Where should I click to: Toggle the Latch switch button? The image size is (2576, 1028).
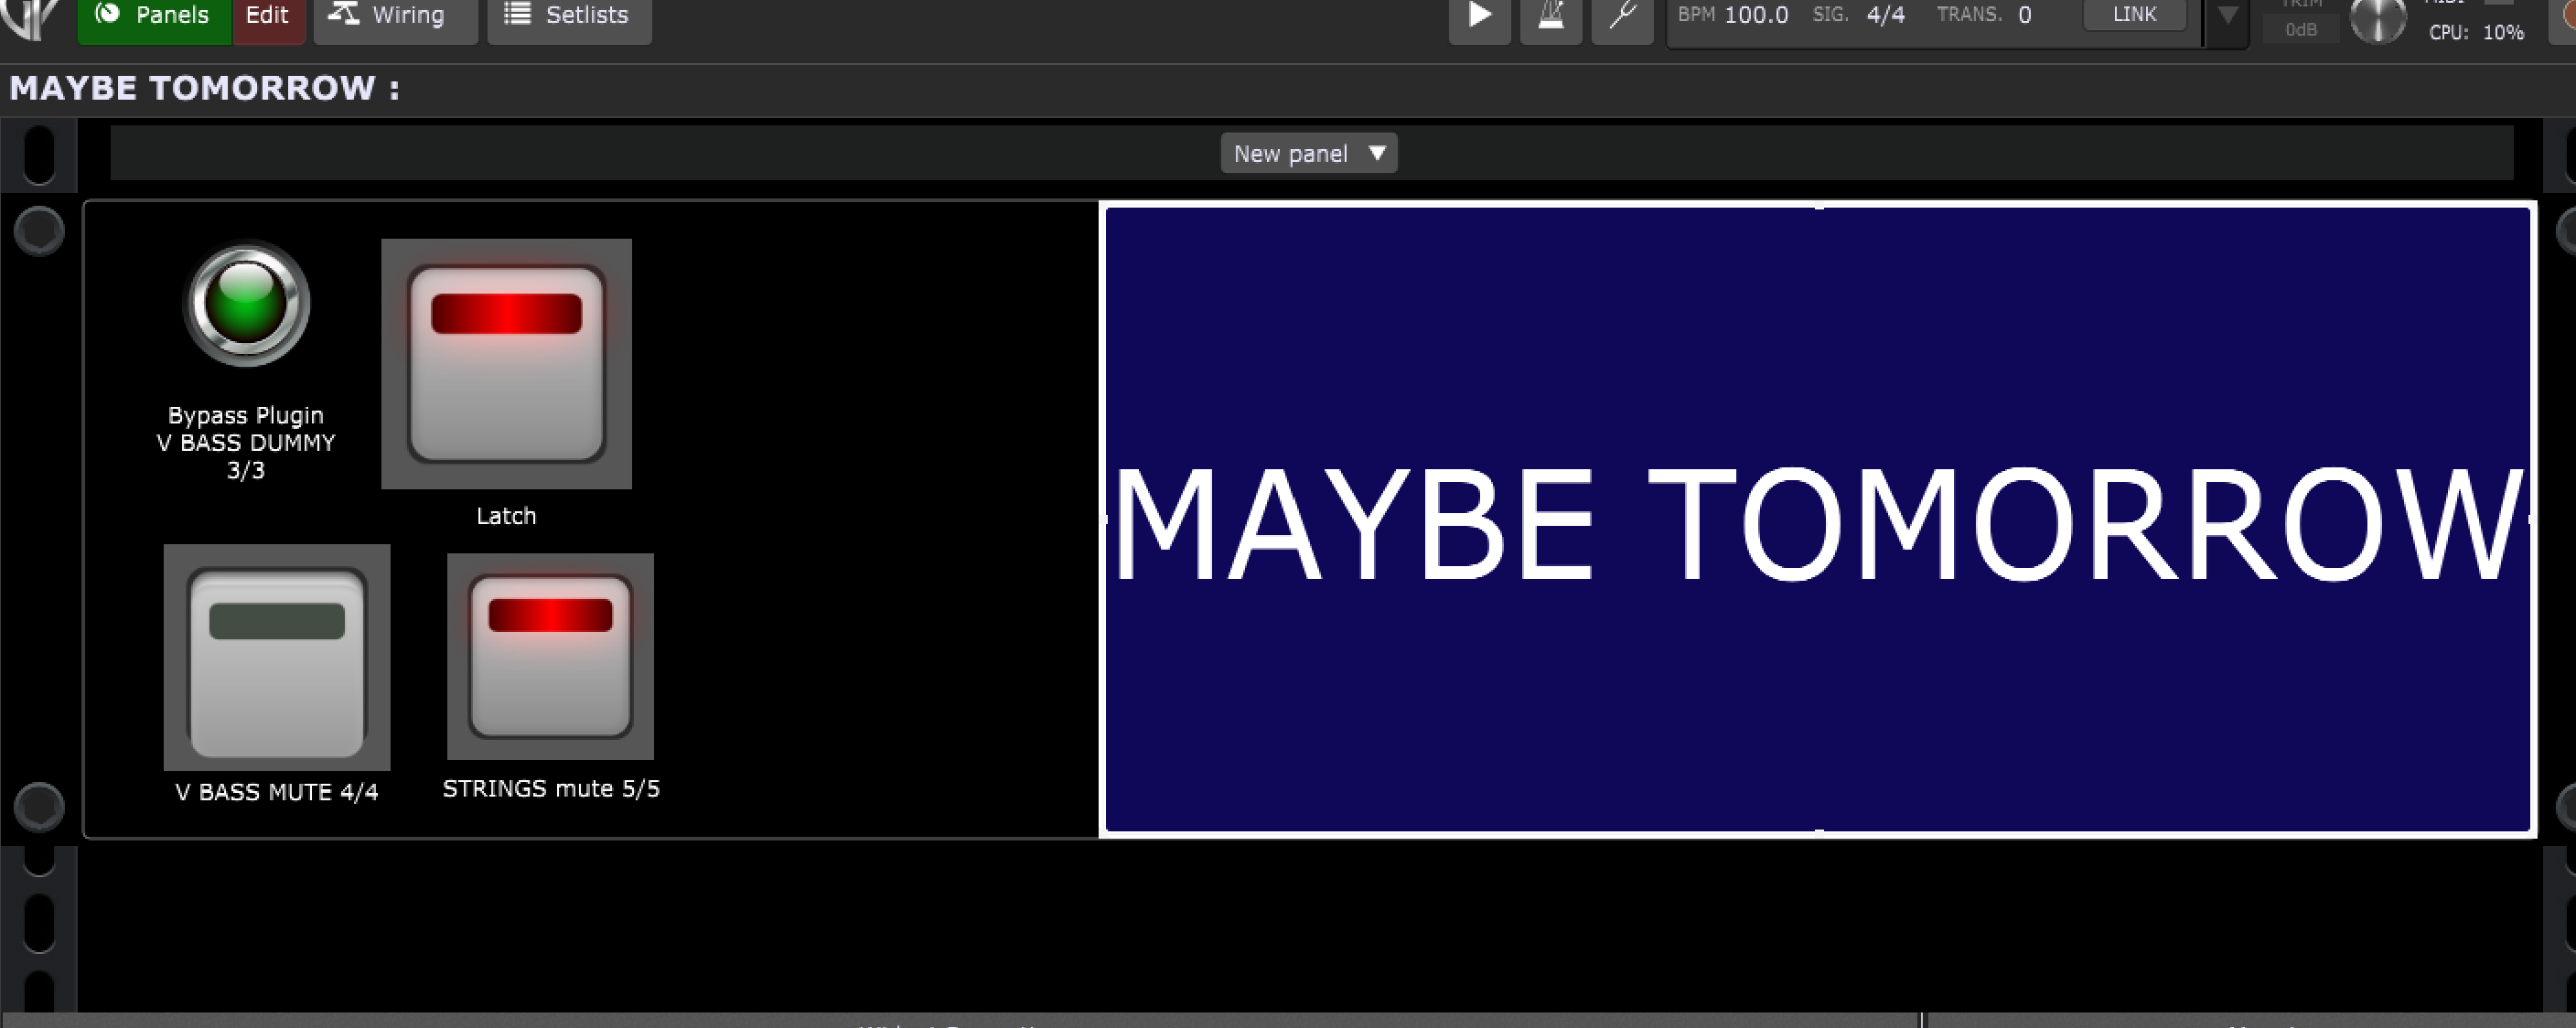coord(506,364)
